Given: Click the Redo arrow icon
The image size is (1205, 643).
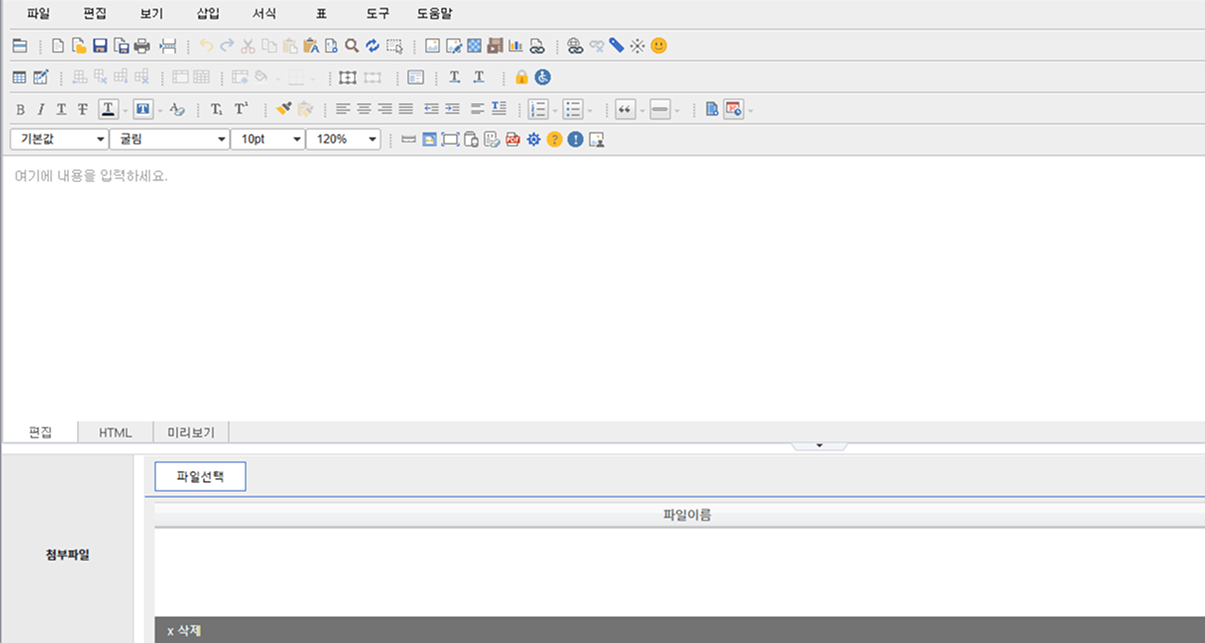Looking at the screenshot, I should click(227, 46).
